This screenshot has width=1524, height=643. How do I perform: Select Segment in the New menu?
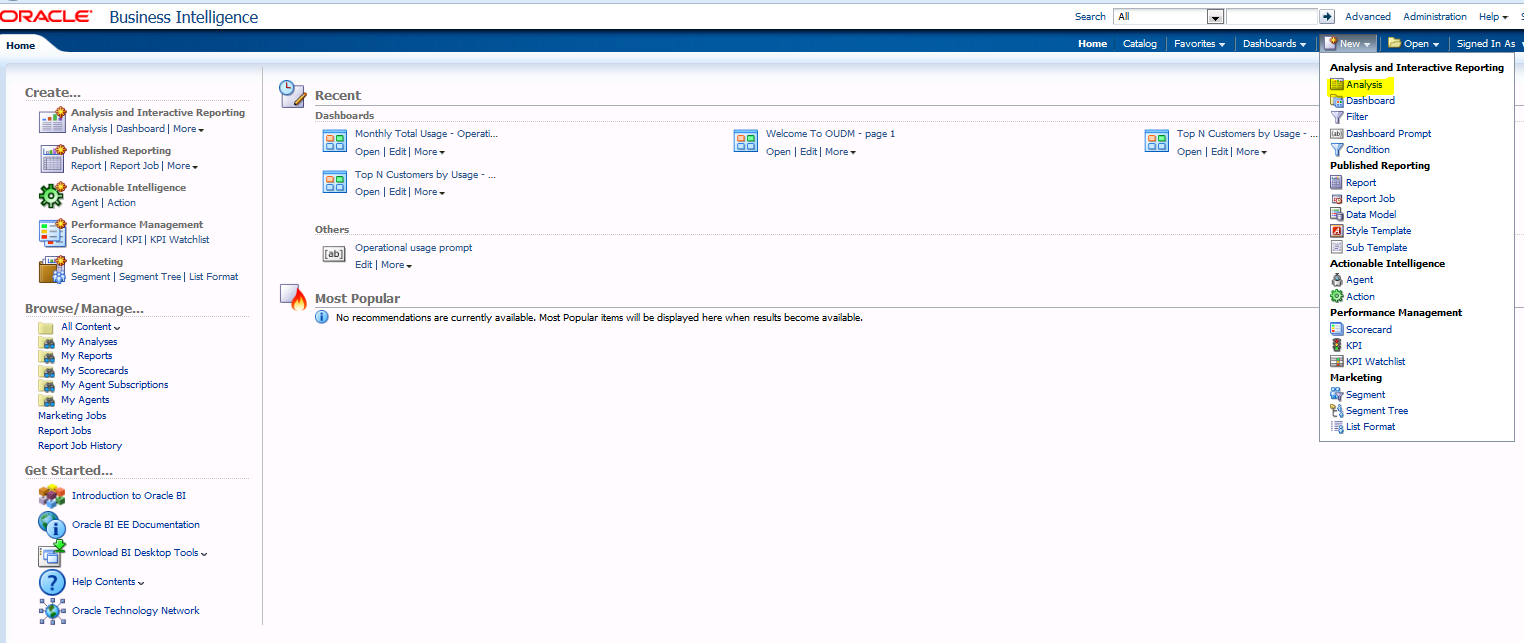click(1365, 395)
